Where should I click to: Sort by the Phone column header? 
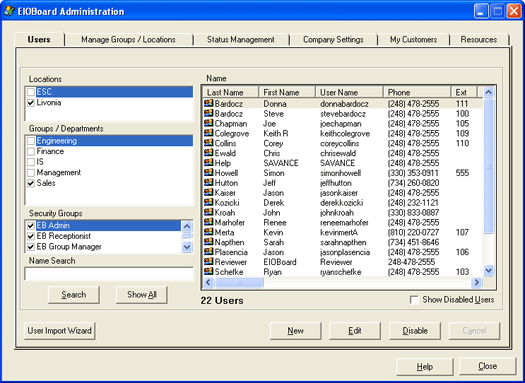[x=417, y=92]
